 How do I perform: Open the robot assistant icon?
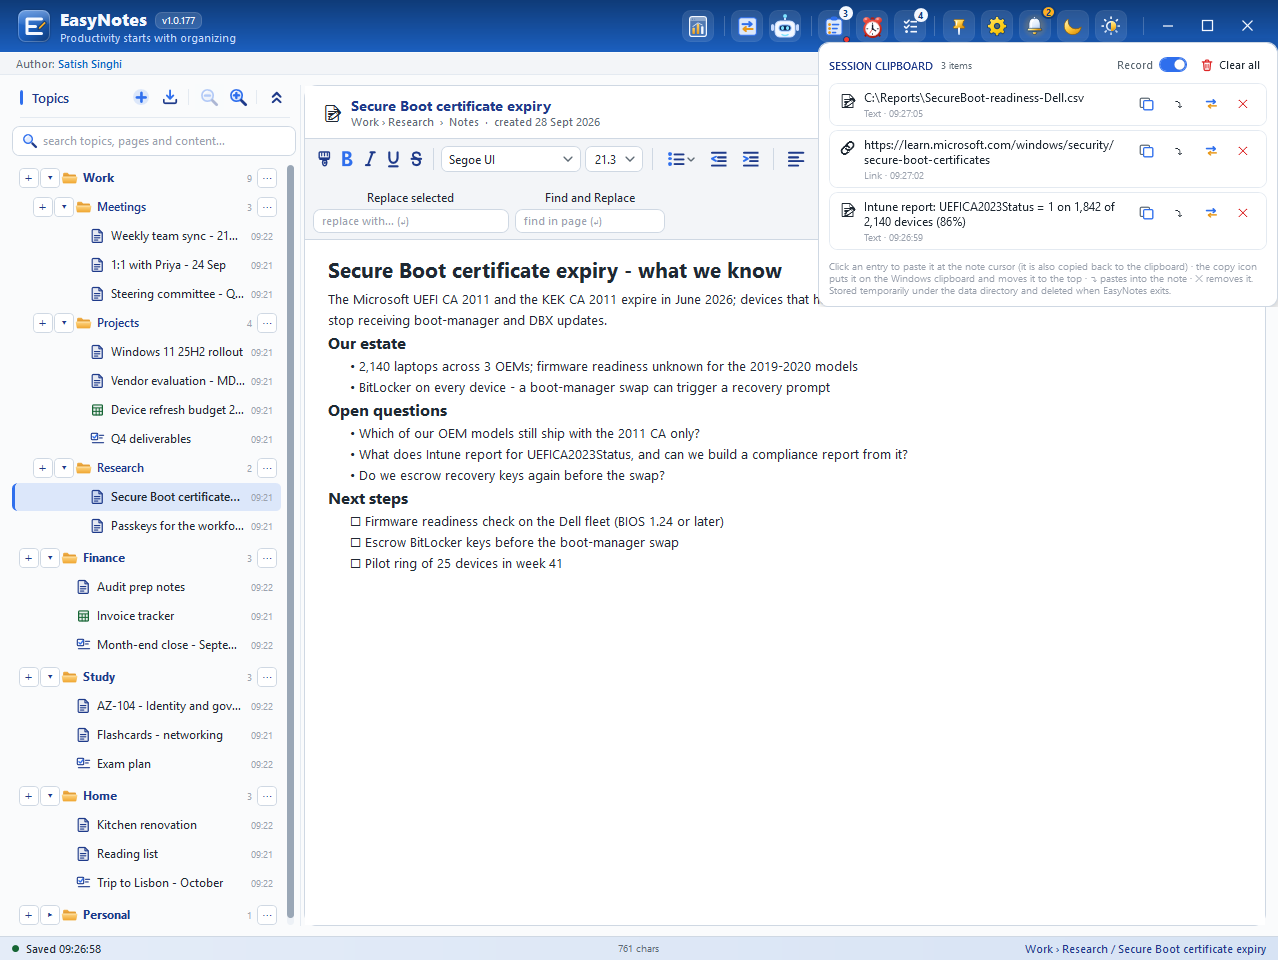click(785, 26)
